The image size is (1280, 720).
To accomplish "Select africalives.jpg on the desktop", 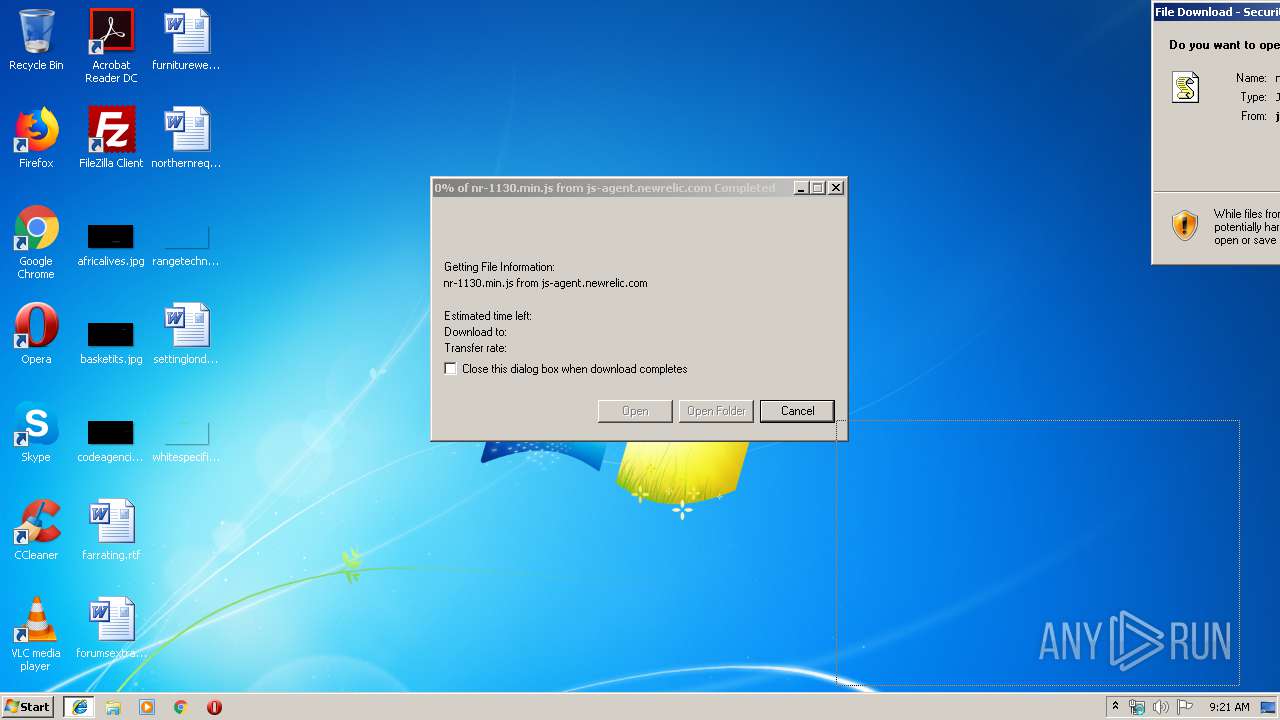I will tap(111, 245).
